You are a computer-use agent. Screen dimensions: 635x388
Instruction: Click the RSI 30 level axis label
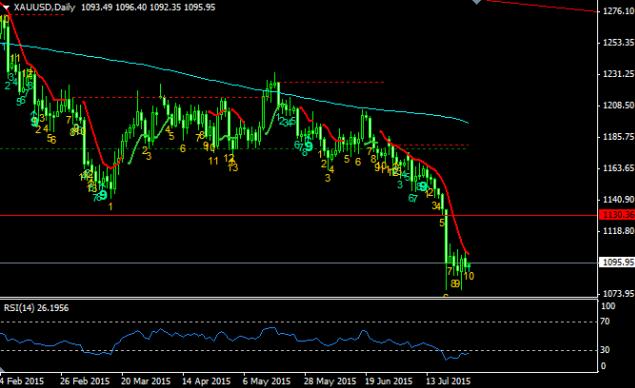[x=605, y=350]
